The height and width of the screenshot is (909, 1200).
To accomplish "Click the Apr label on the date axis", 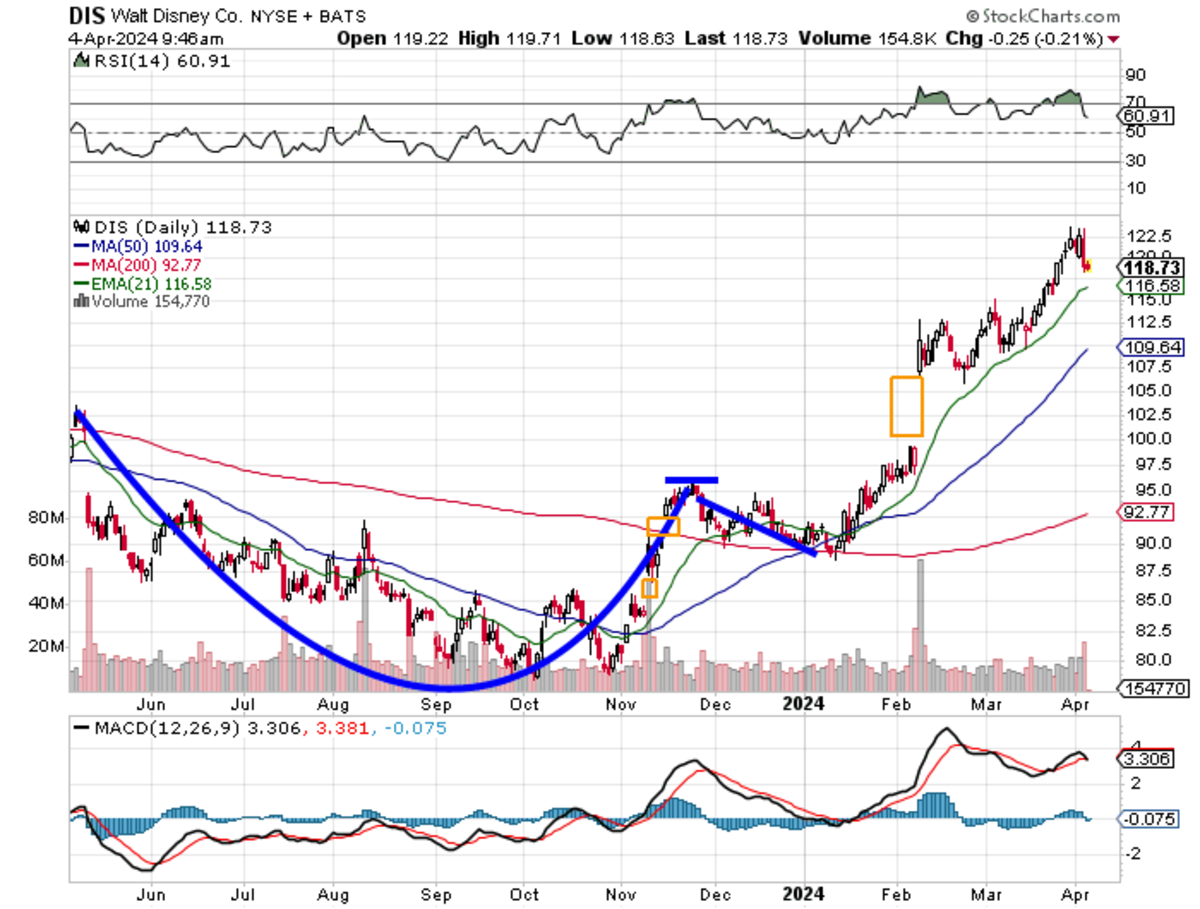I will click(1077, 705).
